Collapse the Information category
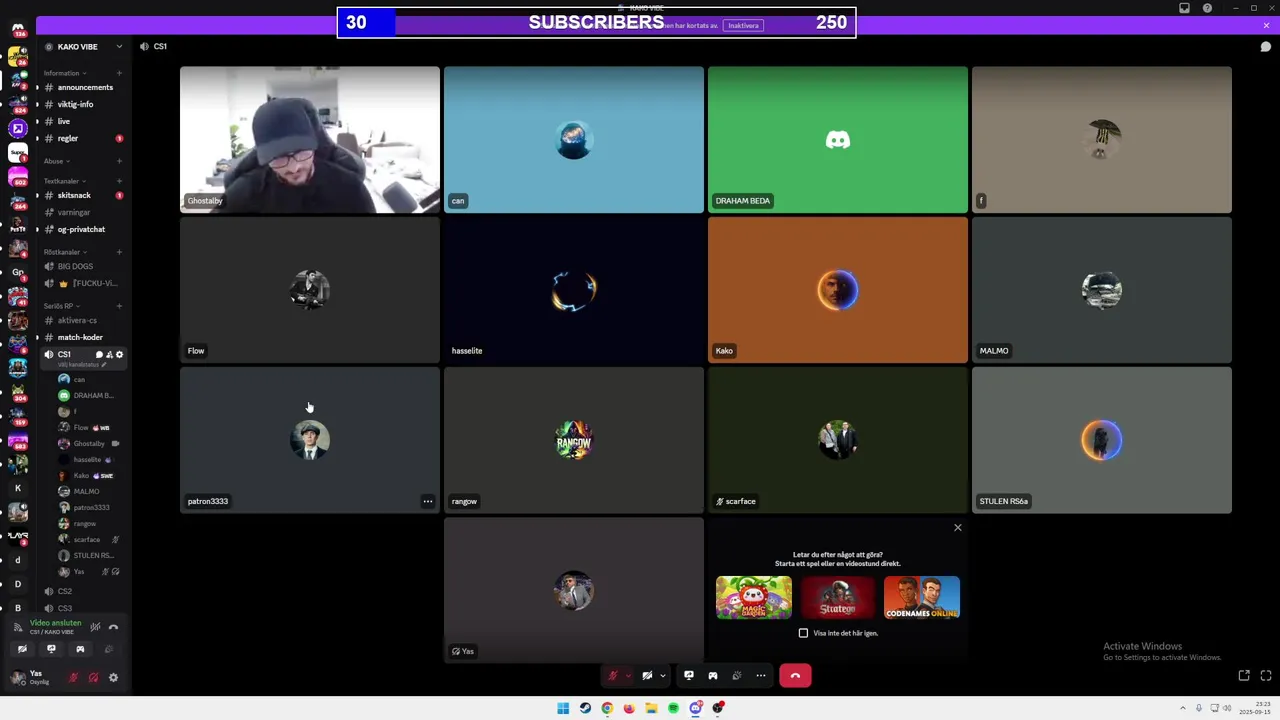The width and height of the screenshot is (1280, 720). tap(64, 73)
